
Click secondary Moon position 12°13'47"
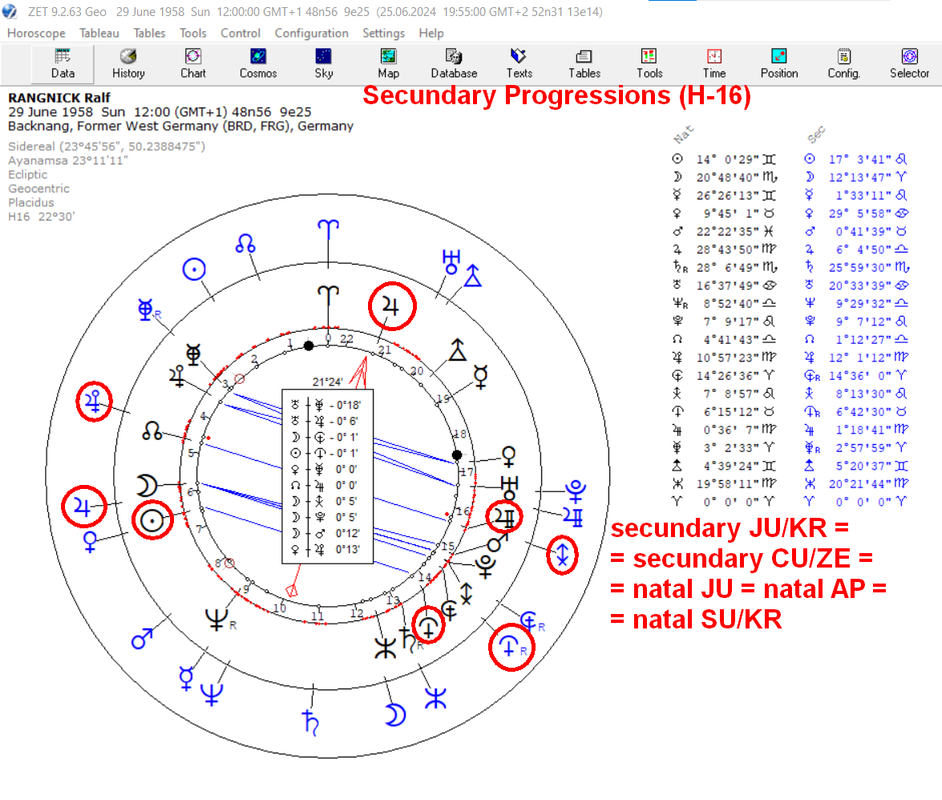tap(860, 177)
